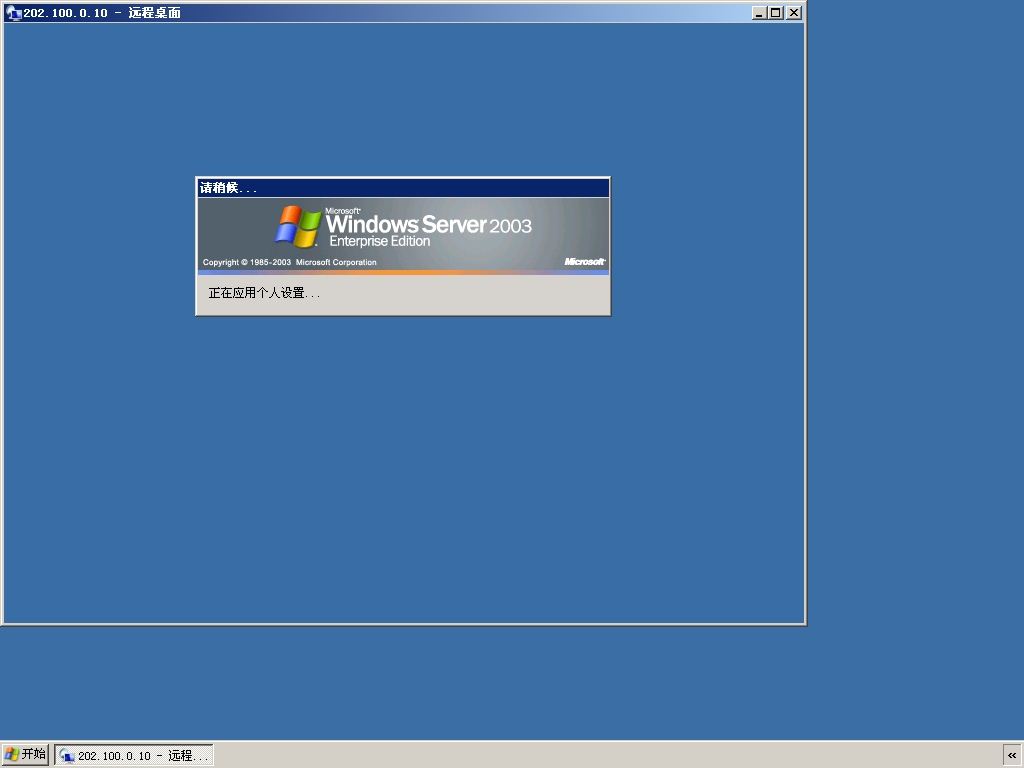
Task: Click the Remote Desktop title bar icon
Action: (13, 12)
